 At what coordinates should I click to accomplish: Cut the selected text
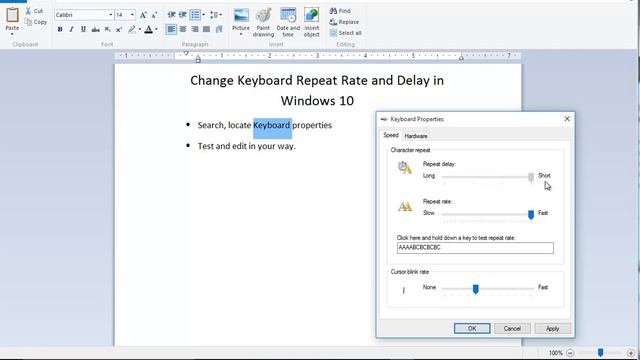(x=34, y=11)
